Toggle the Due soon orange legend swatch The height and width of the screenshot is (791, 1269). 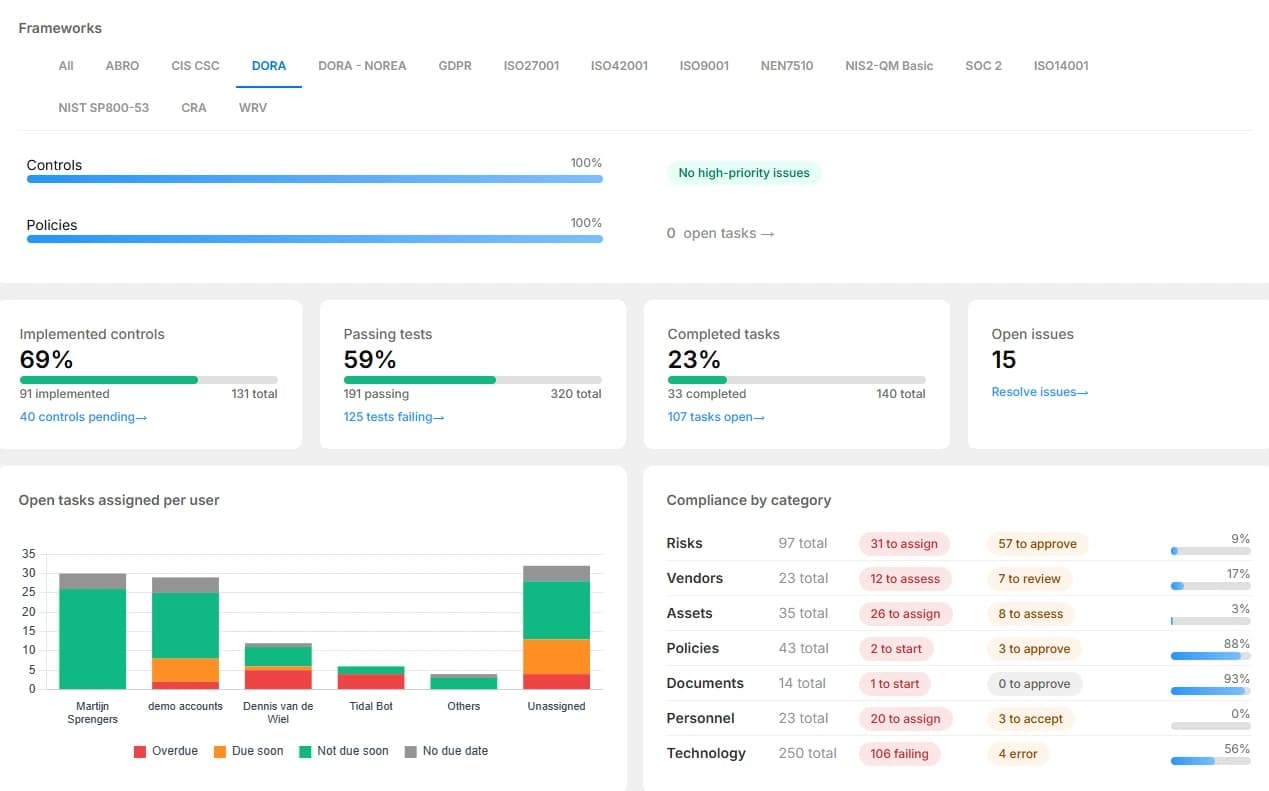click(x=220, y=751)
